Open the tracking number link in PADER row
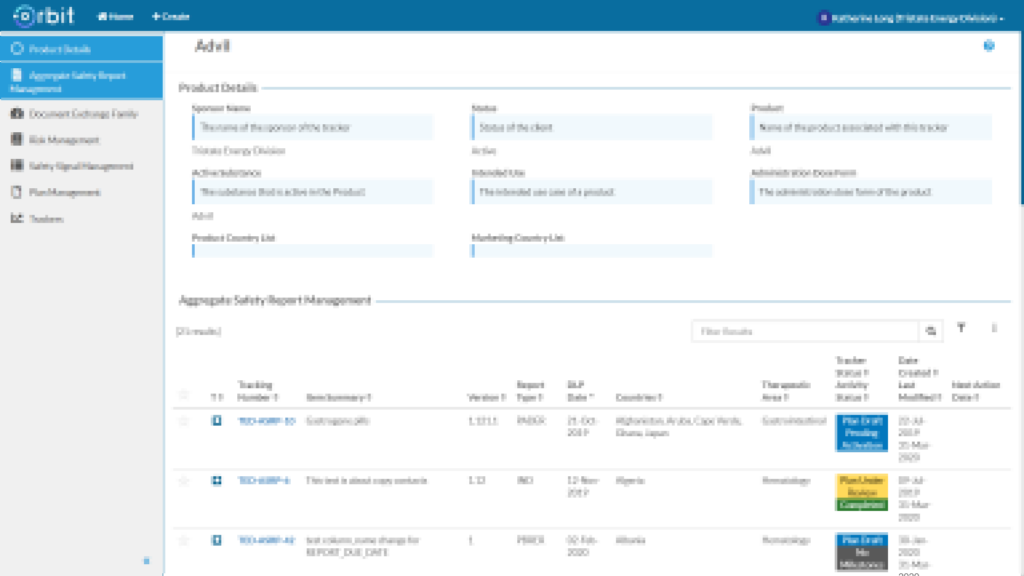The height and width of the screenshot is (576, 1024). pyautogui.click(x=266, y=421)
